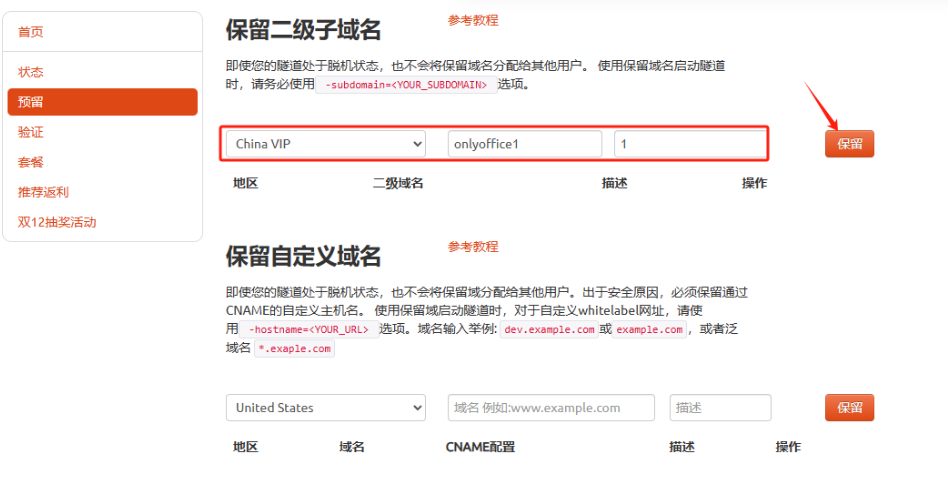Expand the China VIP region dropdown
This screenshot has height=489, width=948.
tap(325, 144)
